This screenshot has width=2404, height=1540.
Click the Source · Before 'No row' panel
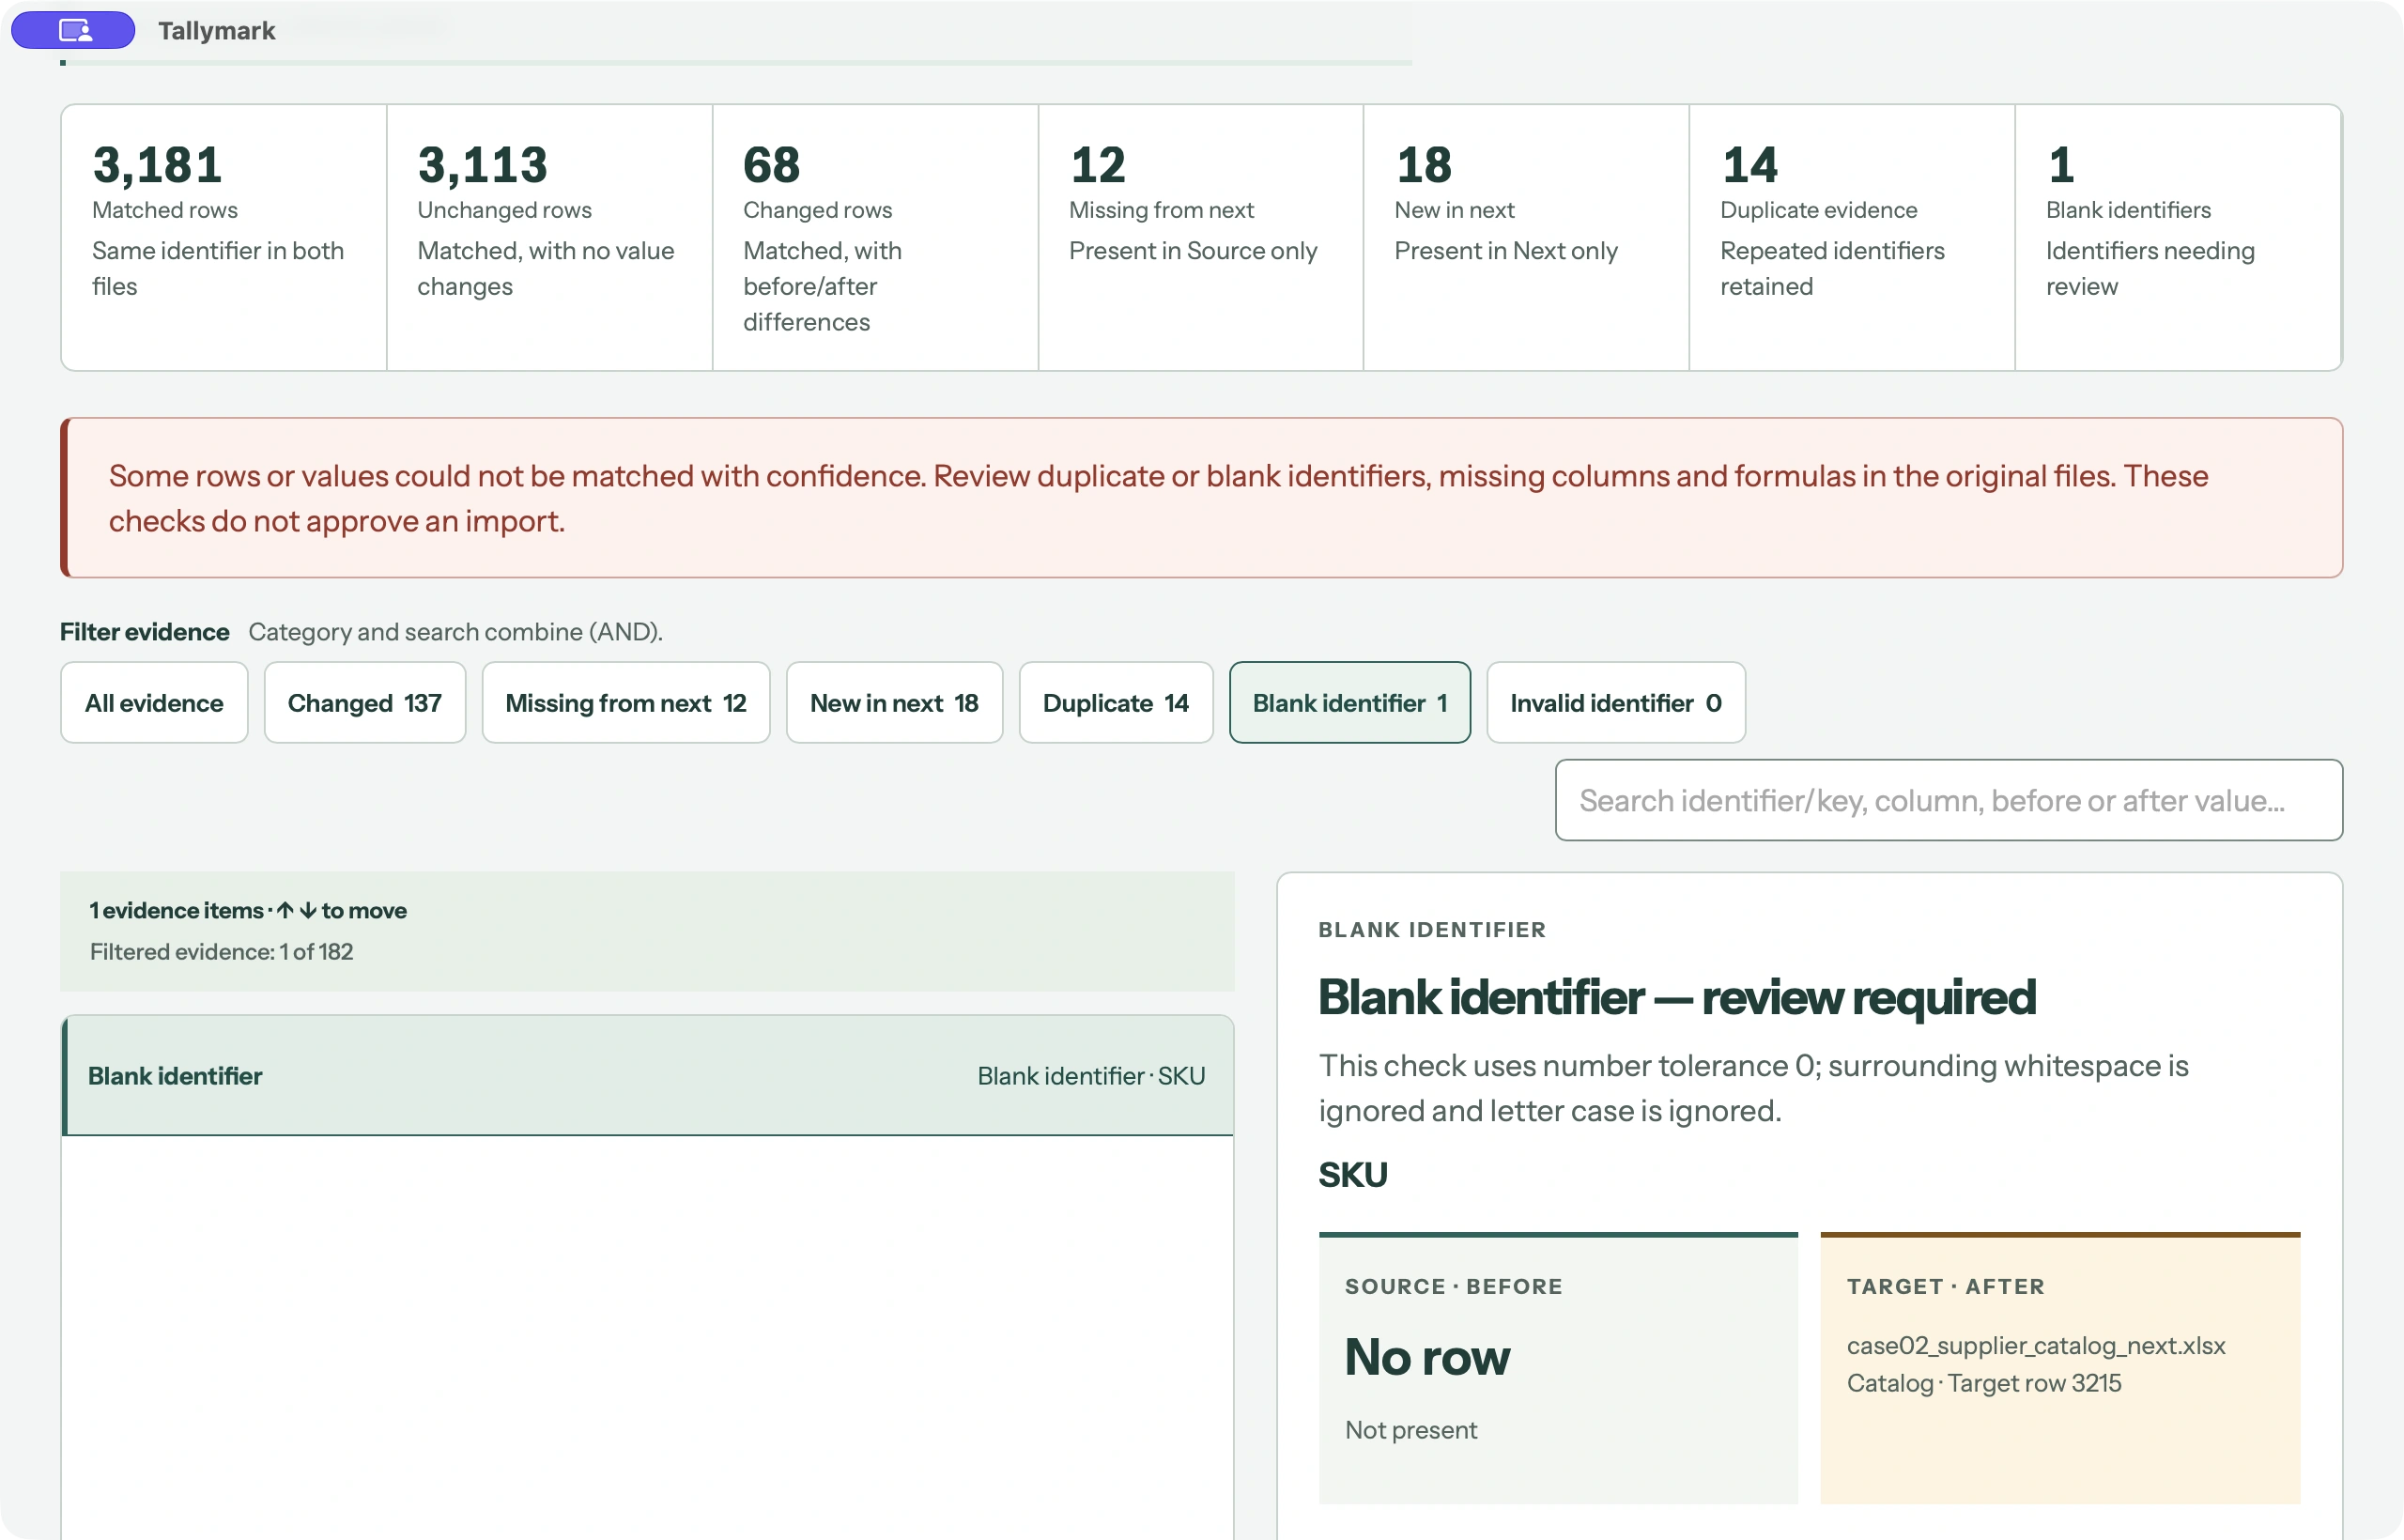click(x=1557, y=1368)
